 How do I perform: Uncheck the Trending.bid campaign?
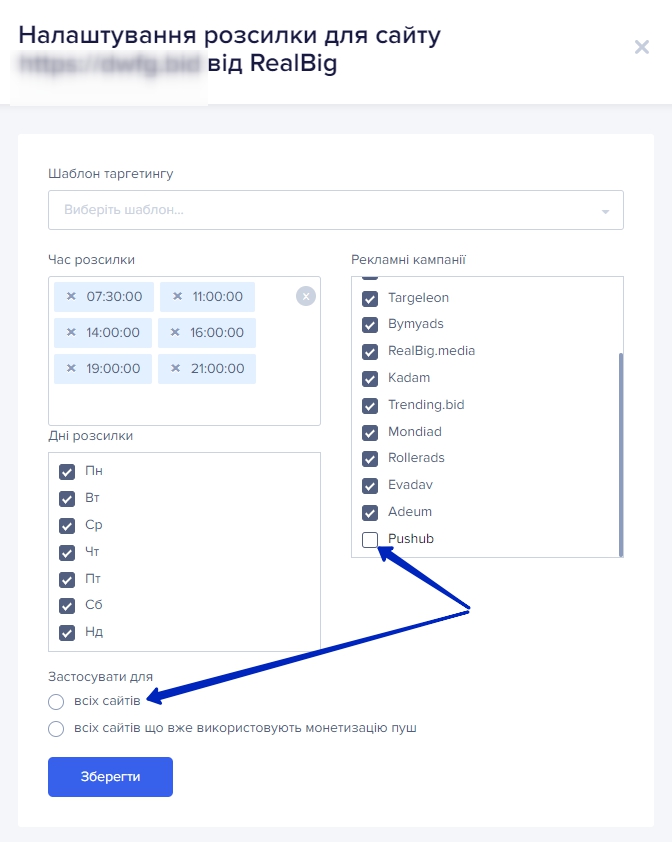tap(370, 405)
